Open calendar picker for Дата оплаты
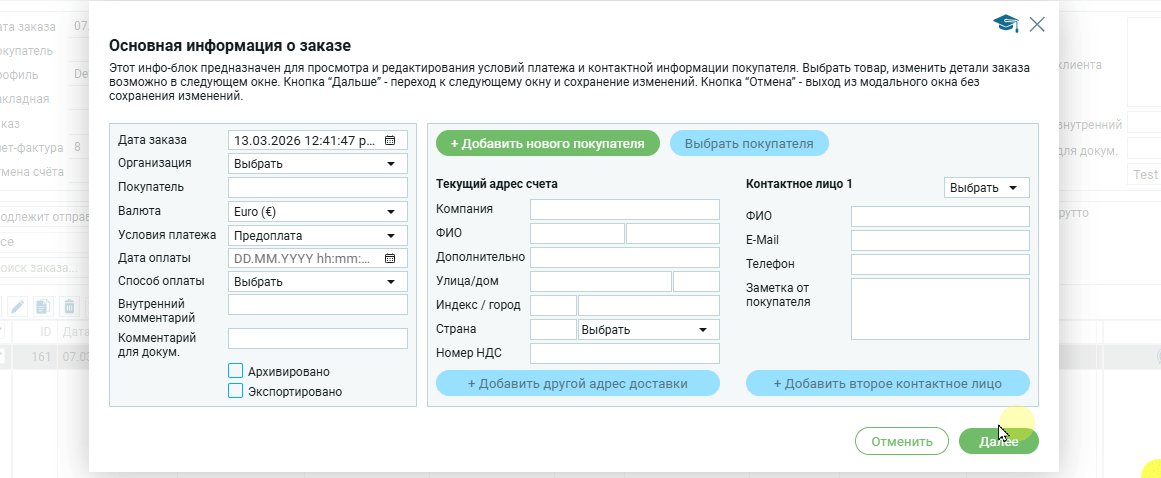The height and width of the screenshot is (478, 1161). [390, 258]
